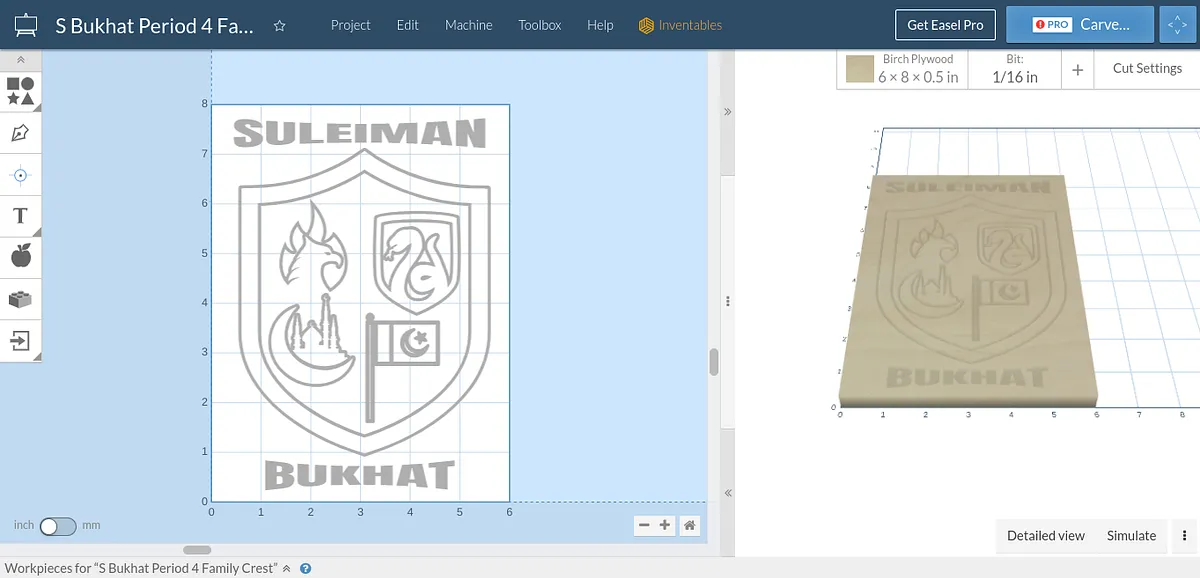Open the three-dot preview options menu

tap(1184, 535)
